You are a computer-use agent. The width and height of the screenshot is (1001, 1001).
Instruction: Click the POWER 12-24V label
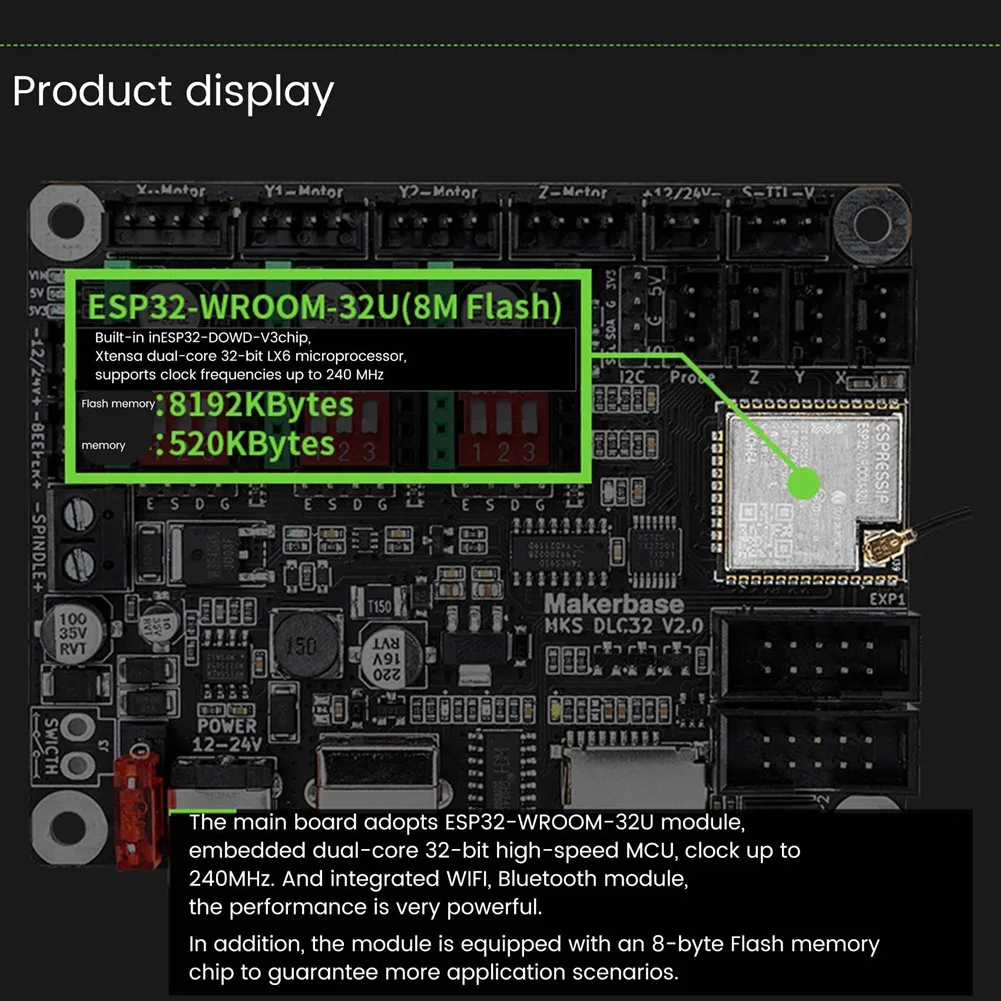click(x=227, y=735)
